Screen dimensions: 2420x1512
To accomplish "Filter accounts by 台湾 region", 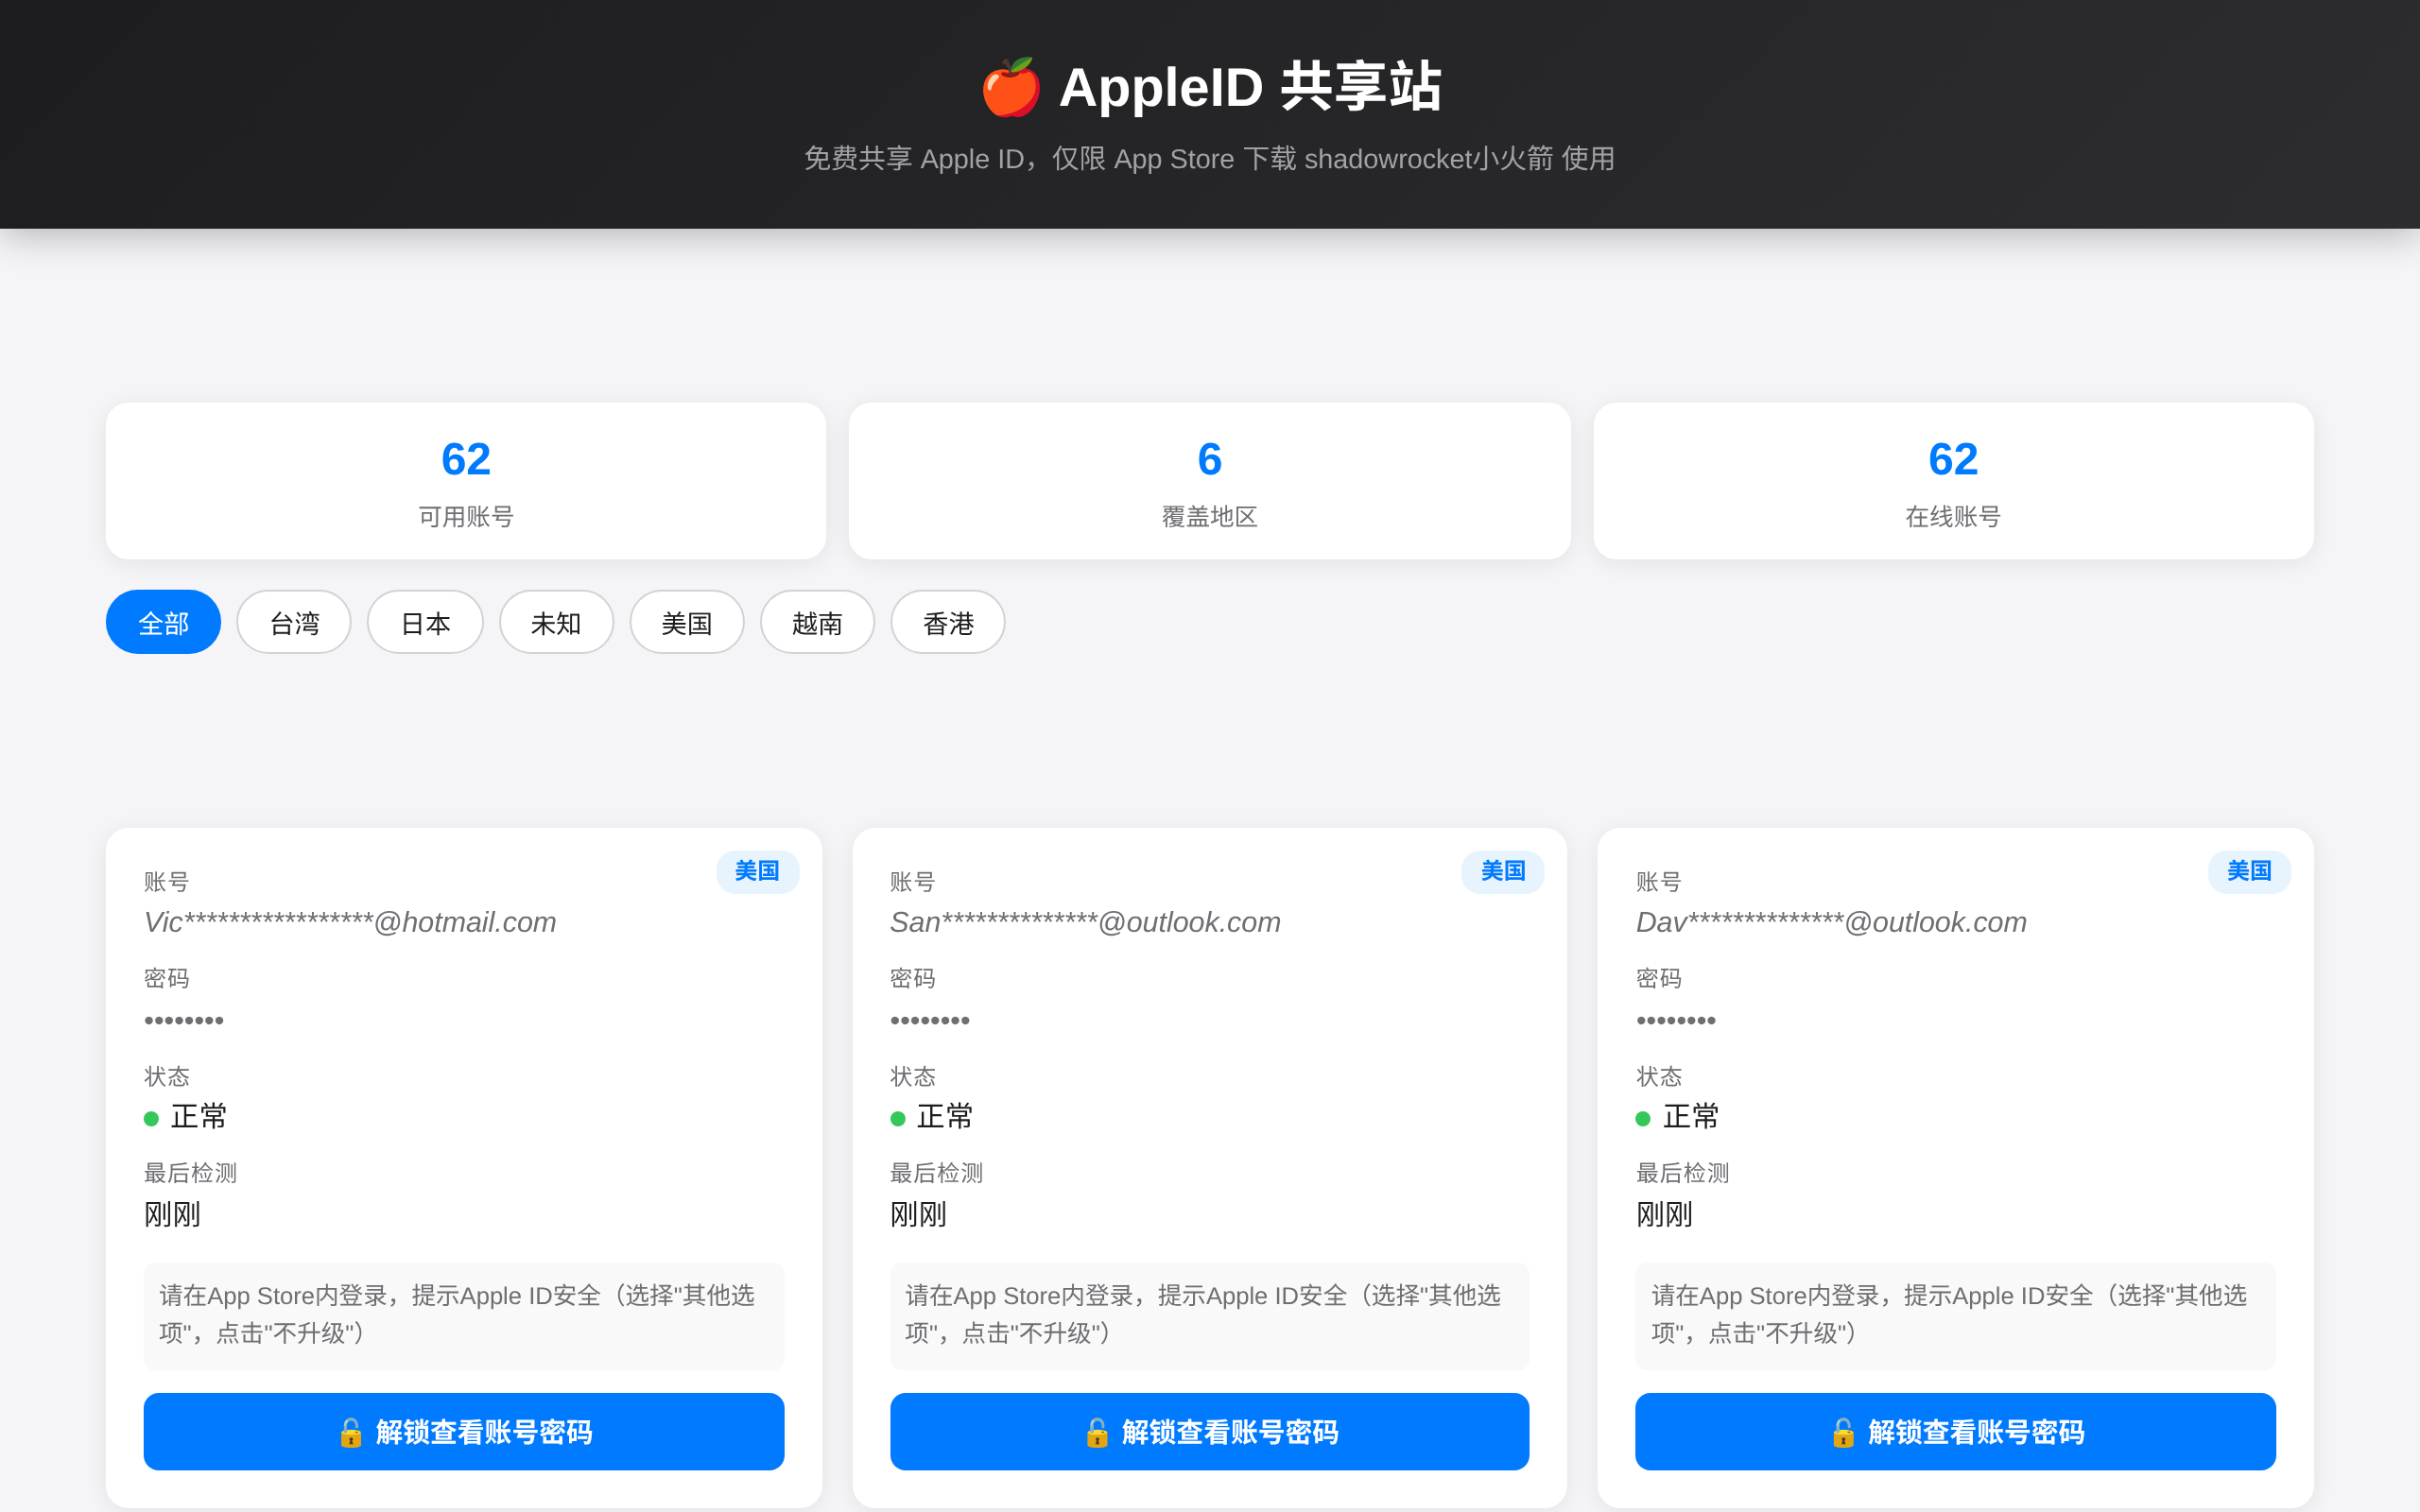I will 294,622.
